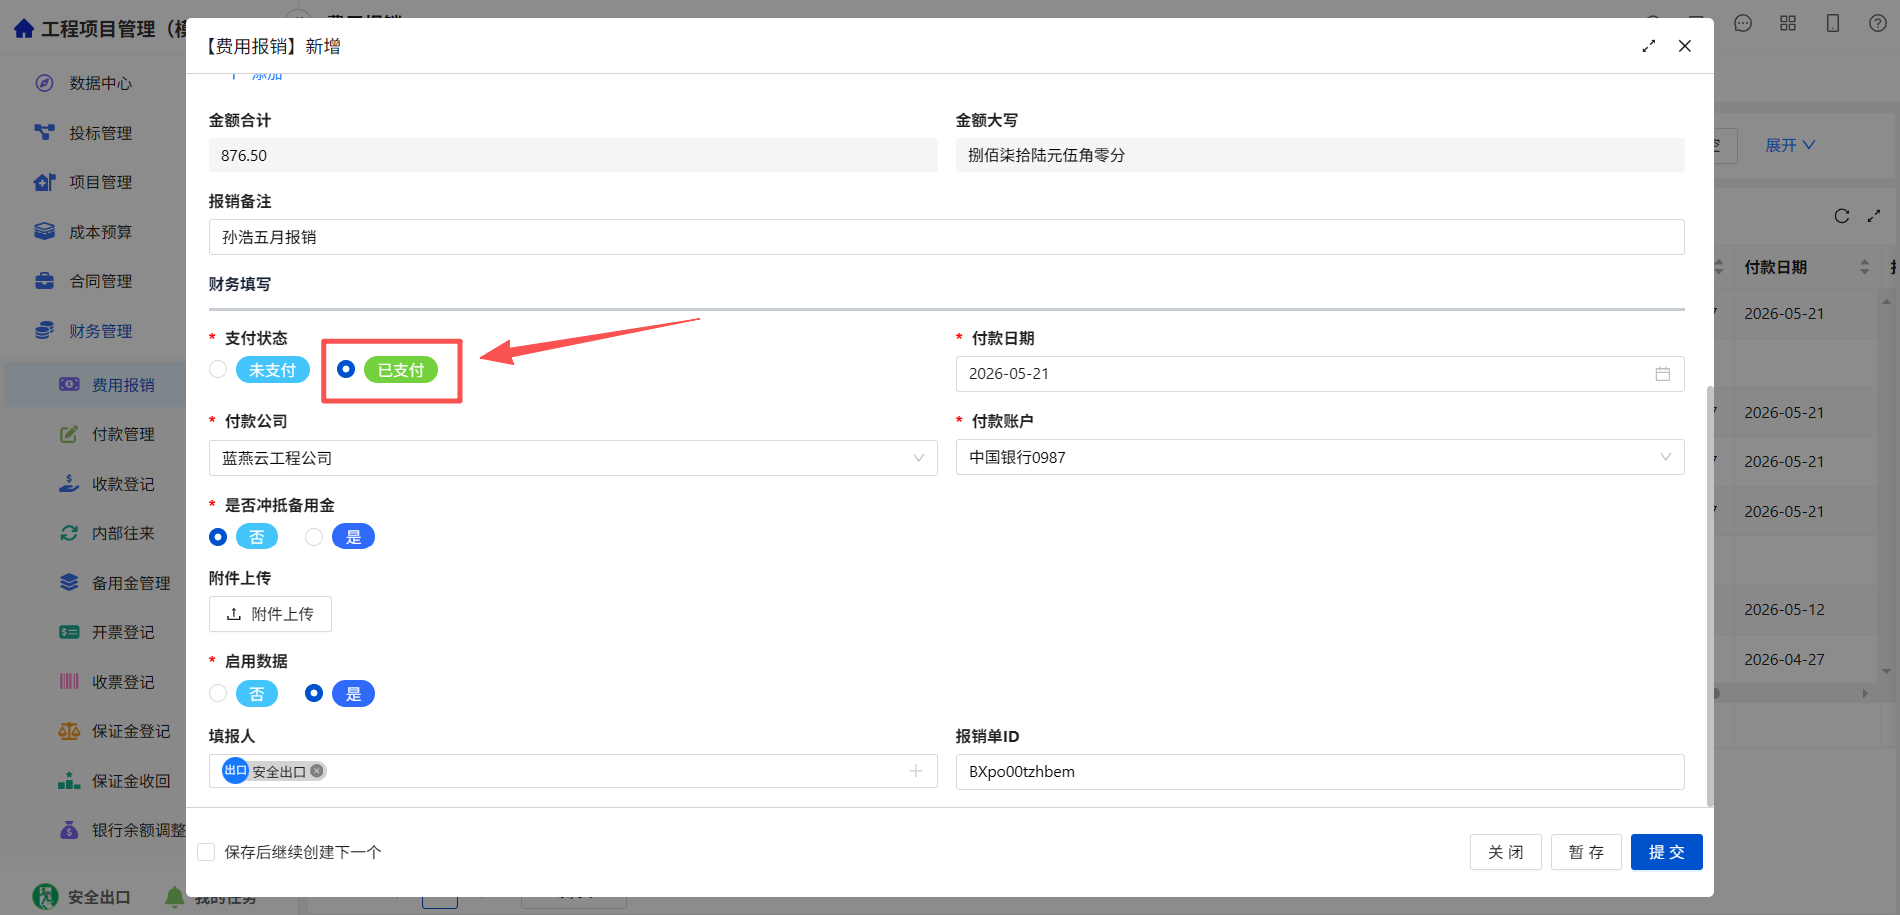Click the 收票登记 barcode icon
Screen dimensions: 1900x915
(x=69, y=681)
